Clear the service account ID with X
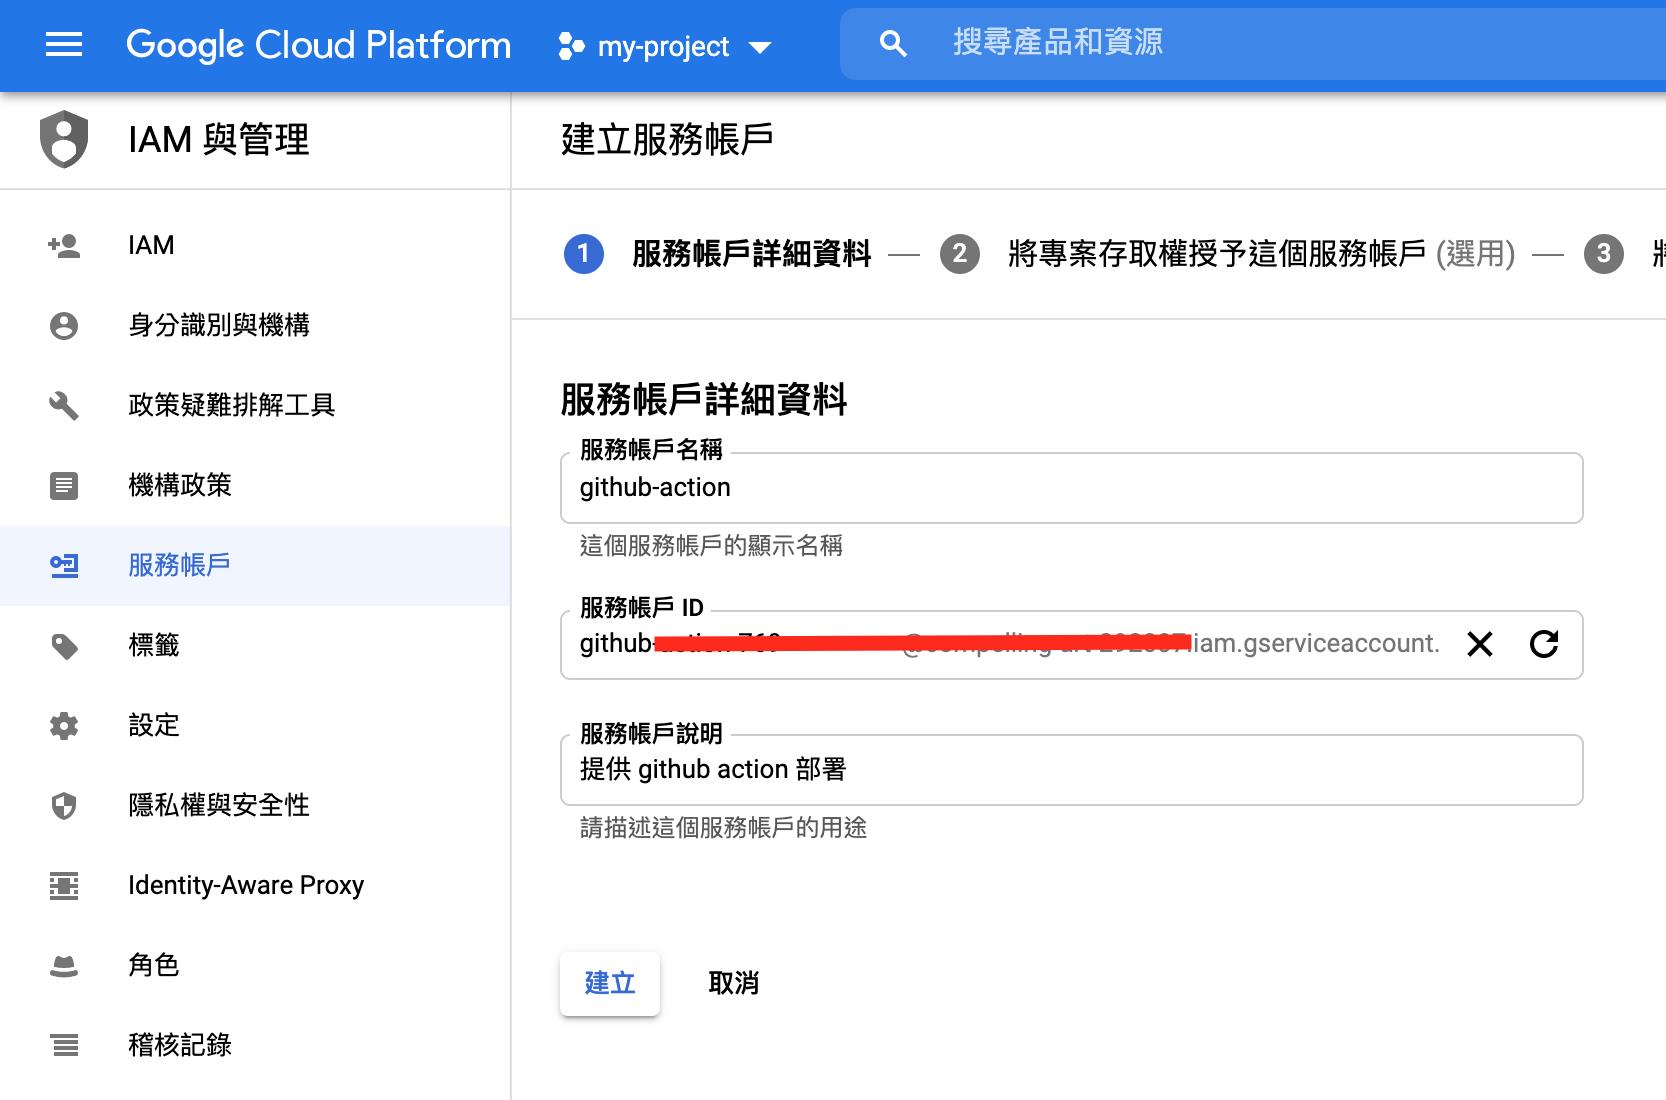The height and width of the screenshot is (1100, 1666). click(x=1480, y=644)
